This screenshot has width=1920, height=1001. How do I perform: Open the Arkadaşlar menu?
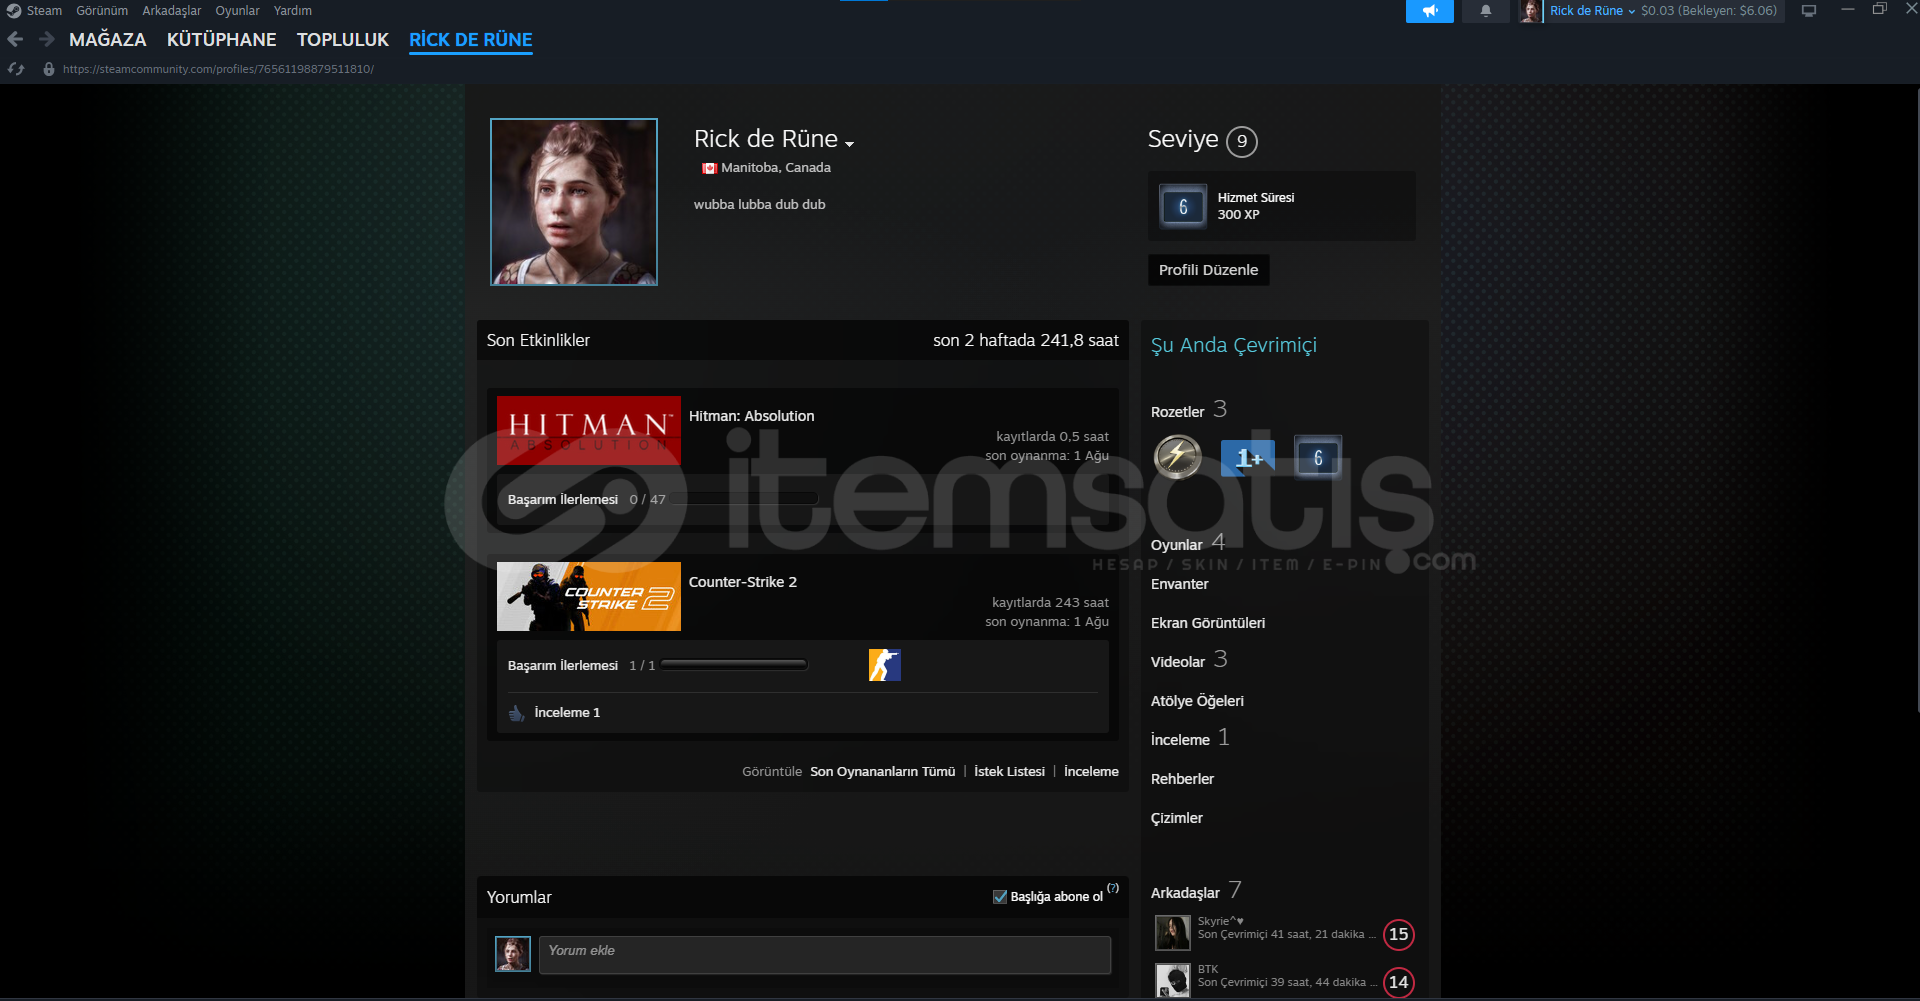tap(171, 11)
